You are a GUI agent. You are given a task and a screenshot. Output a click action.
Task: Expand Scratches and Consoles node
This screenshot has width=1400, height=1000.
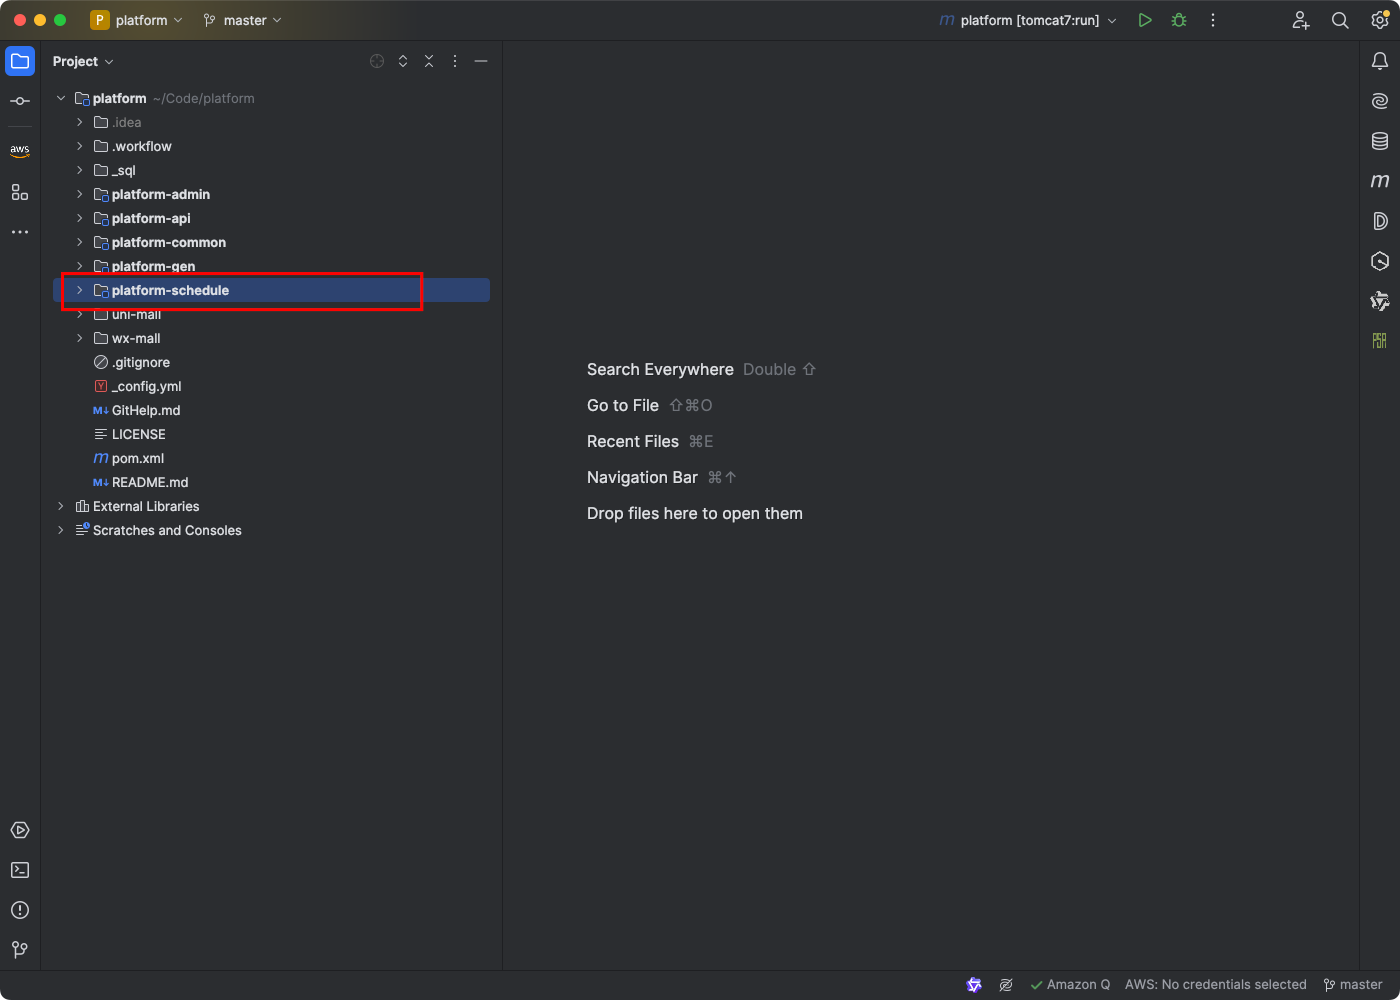(x=61, y=530)
